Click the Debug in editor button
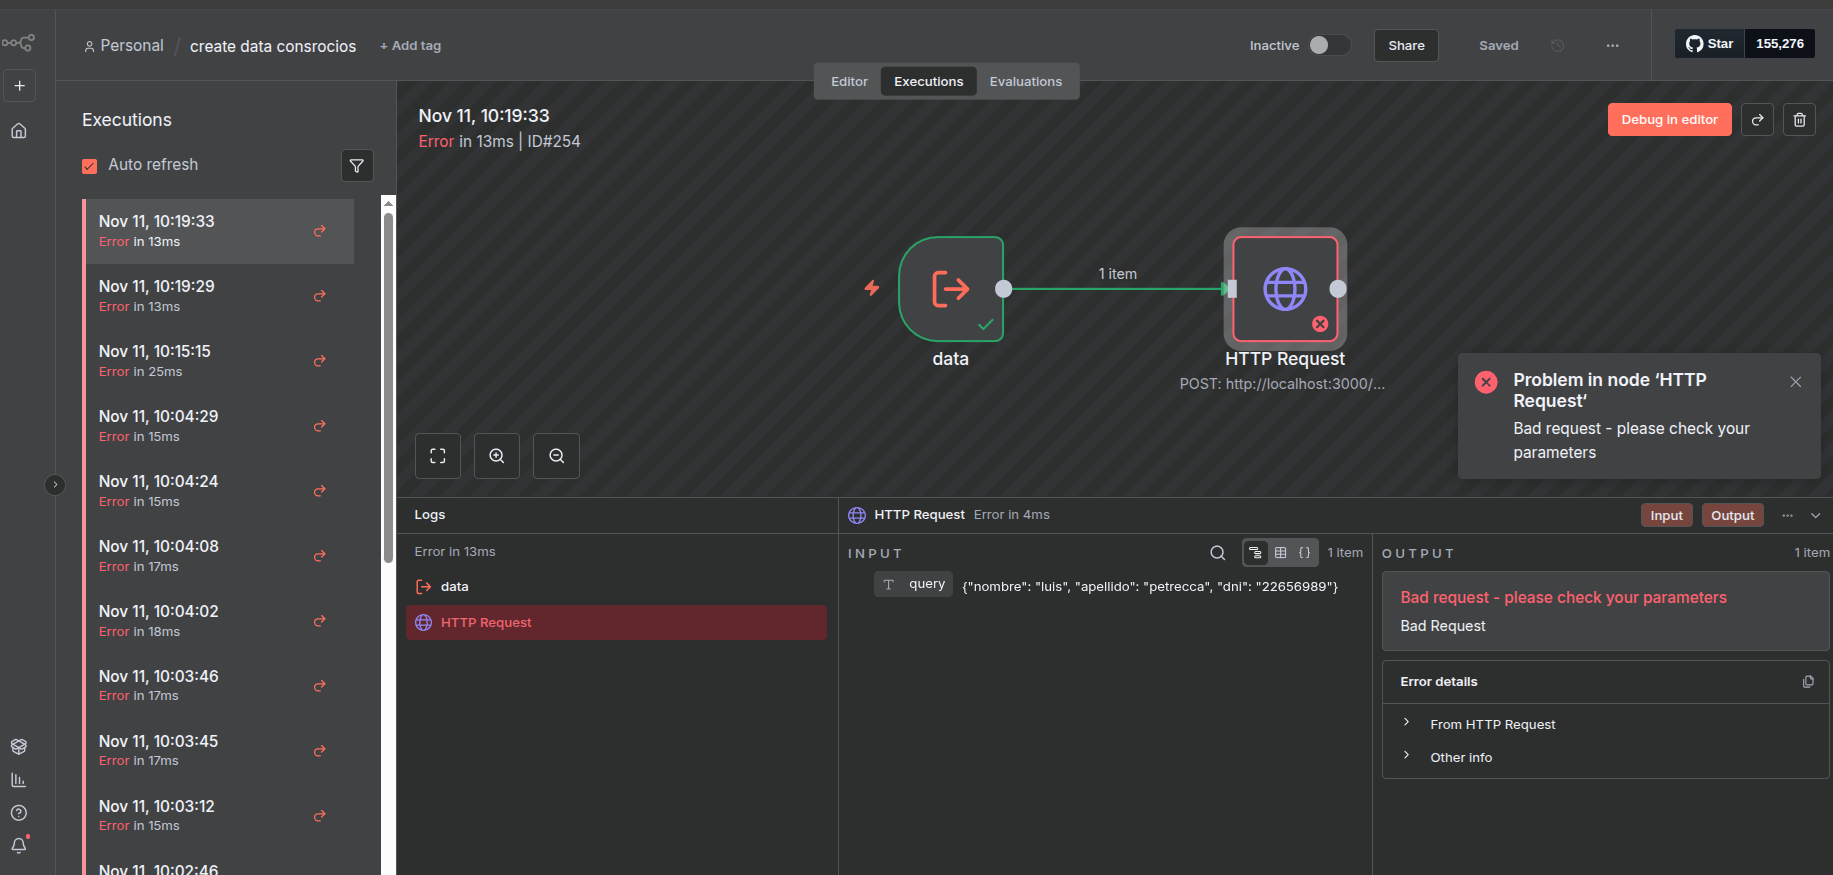 pyautogui.click(x=1669, y=120)
